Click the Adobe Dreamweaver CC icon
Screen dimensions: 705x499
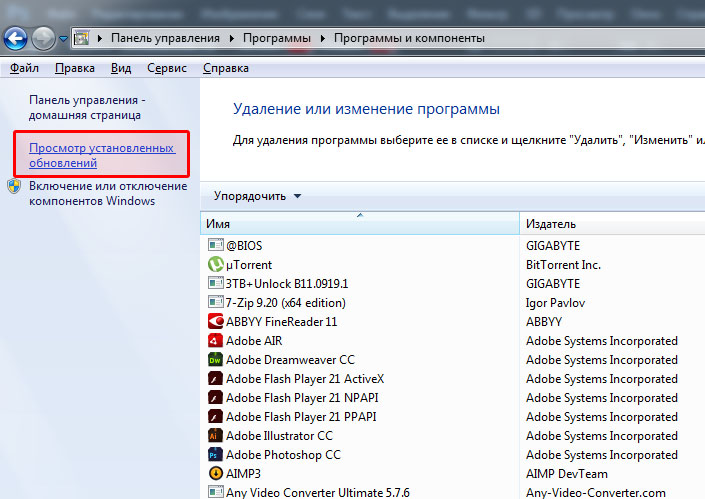216,359
